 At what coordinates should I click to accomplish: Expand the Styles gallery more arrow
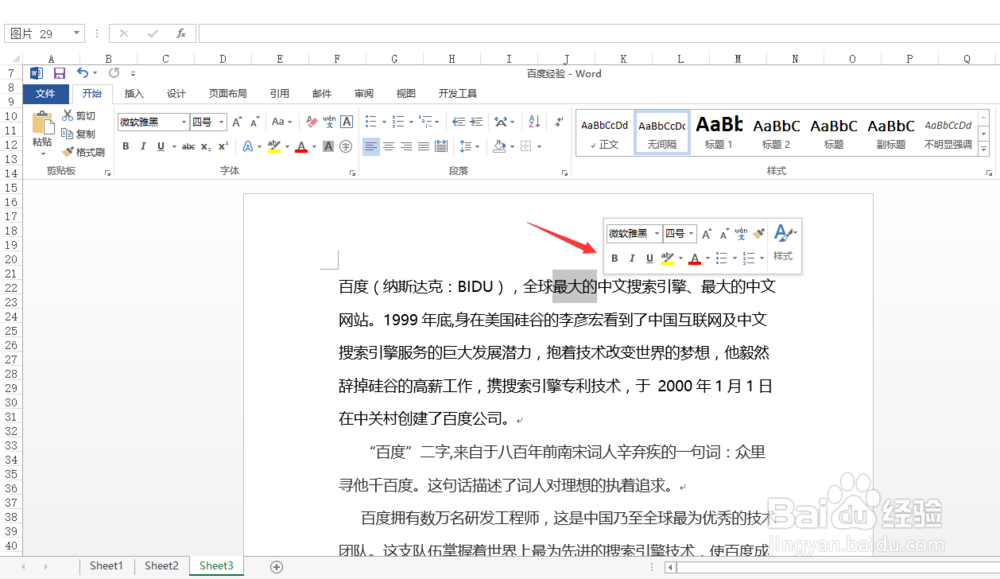pos(984,149)
